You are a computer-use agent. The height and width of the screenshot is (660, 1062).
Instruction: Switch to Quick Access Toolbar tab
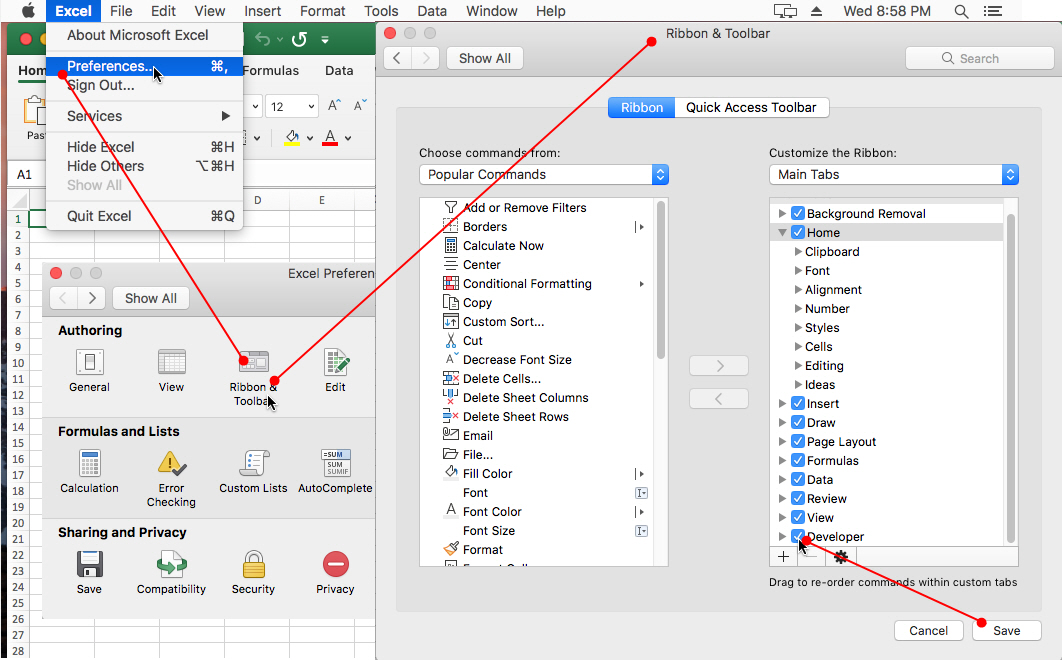click(751, 107)
